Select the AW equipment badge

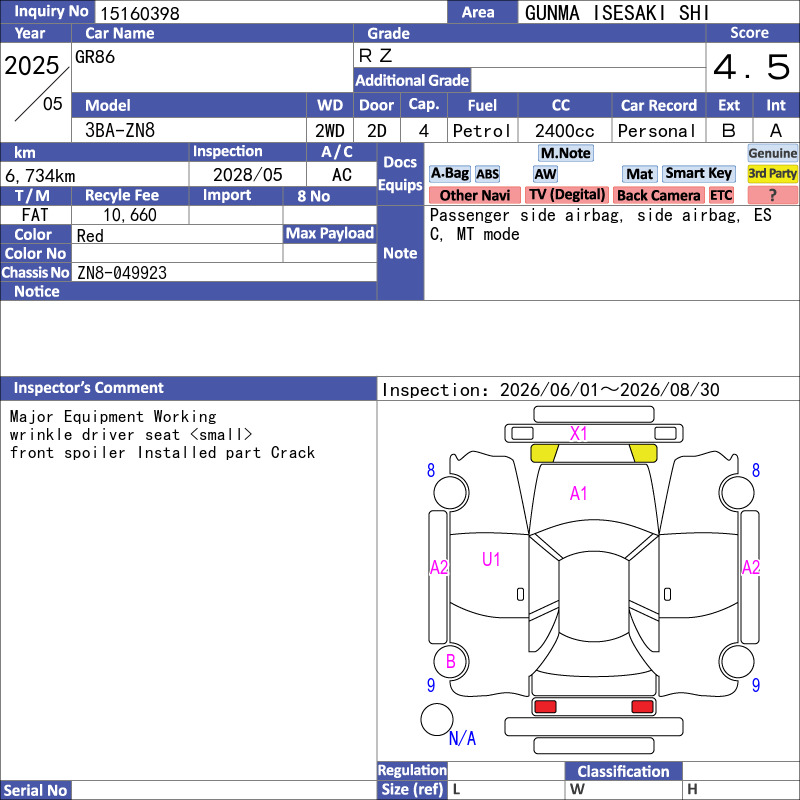(x=545, y=174)
